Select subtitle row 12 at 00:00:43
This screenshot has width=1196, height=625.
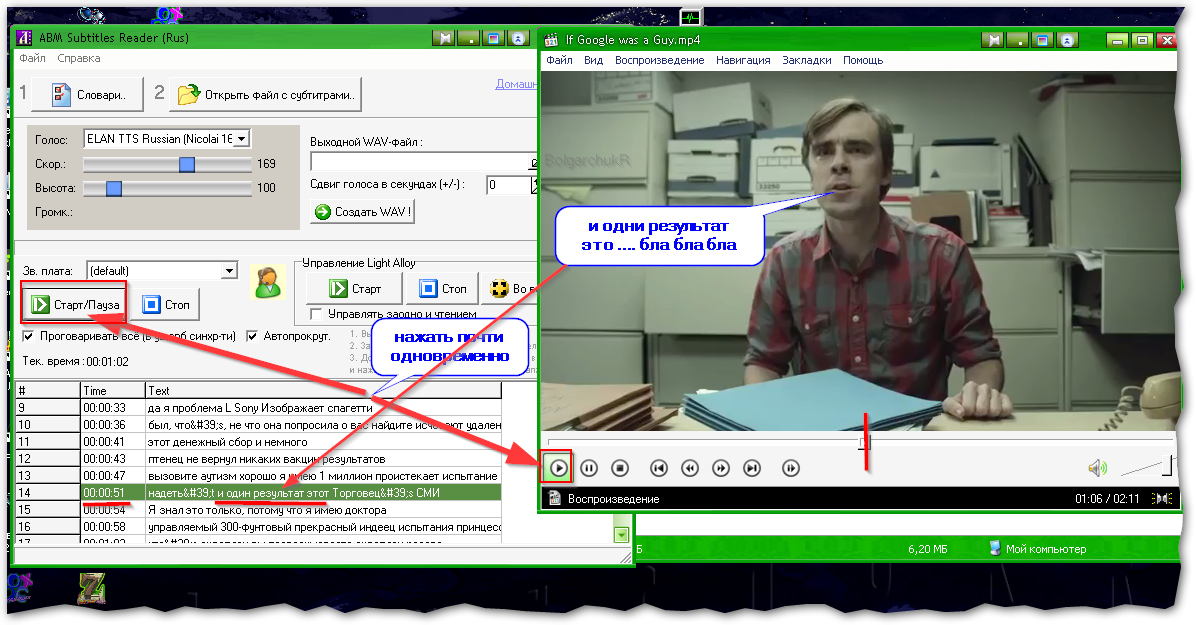point(259,459)
